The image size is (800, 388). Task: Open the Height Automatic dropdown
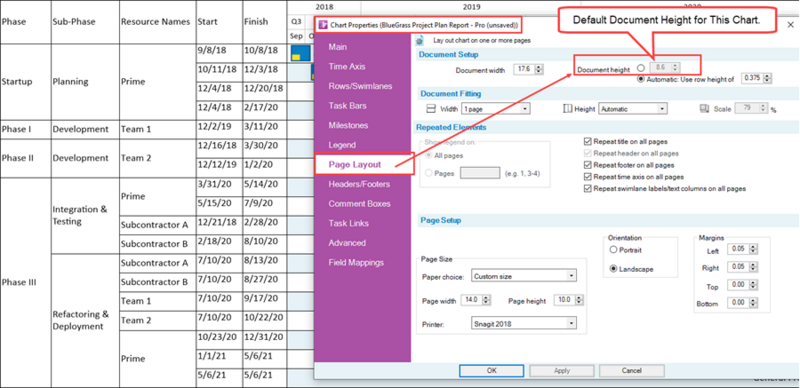pos(633,109)
